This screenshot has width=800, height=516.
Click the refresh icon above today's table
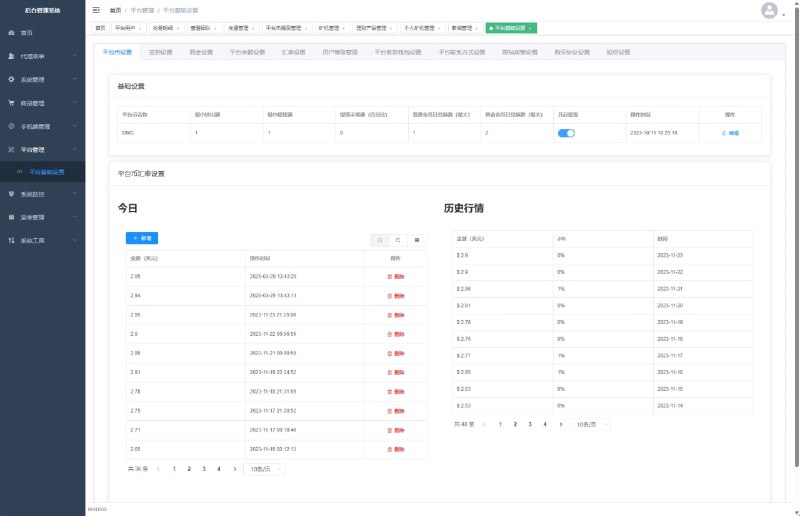[398, 239]
